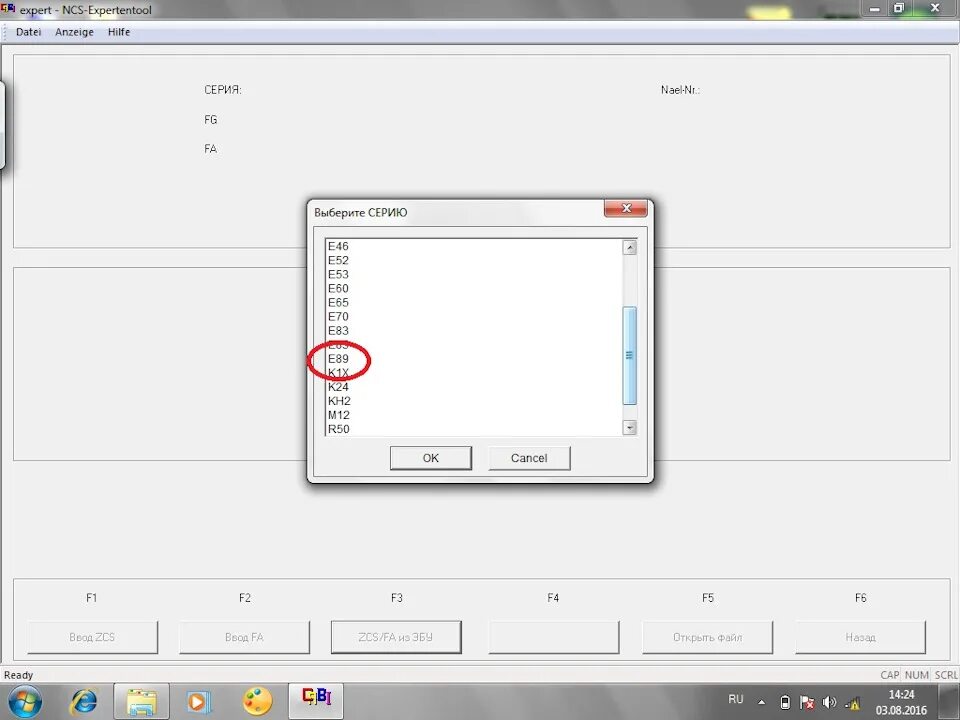The width and height of the screenshot is (960, 720).
Task: Open the Windows Start menu
Action: 25,702
